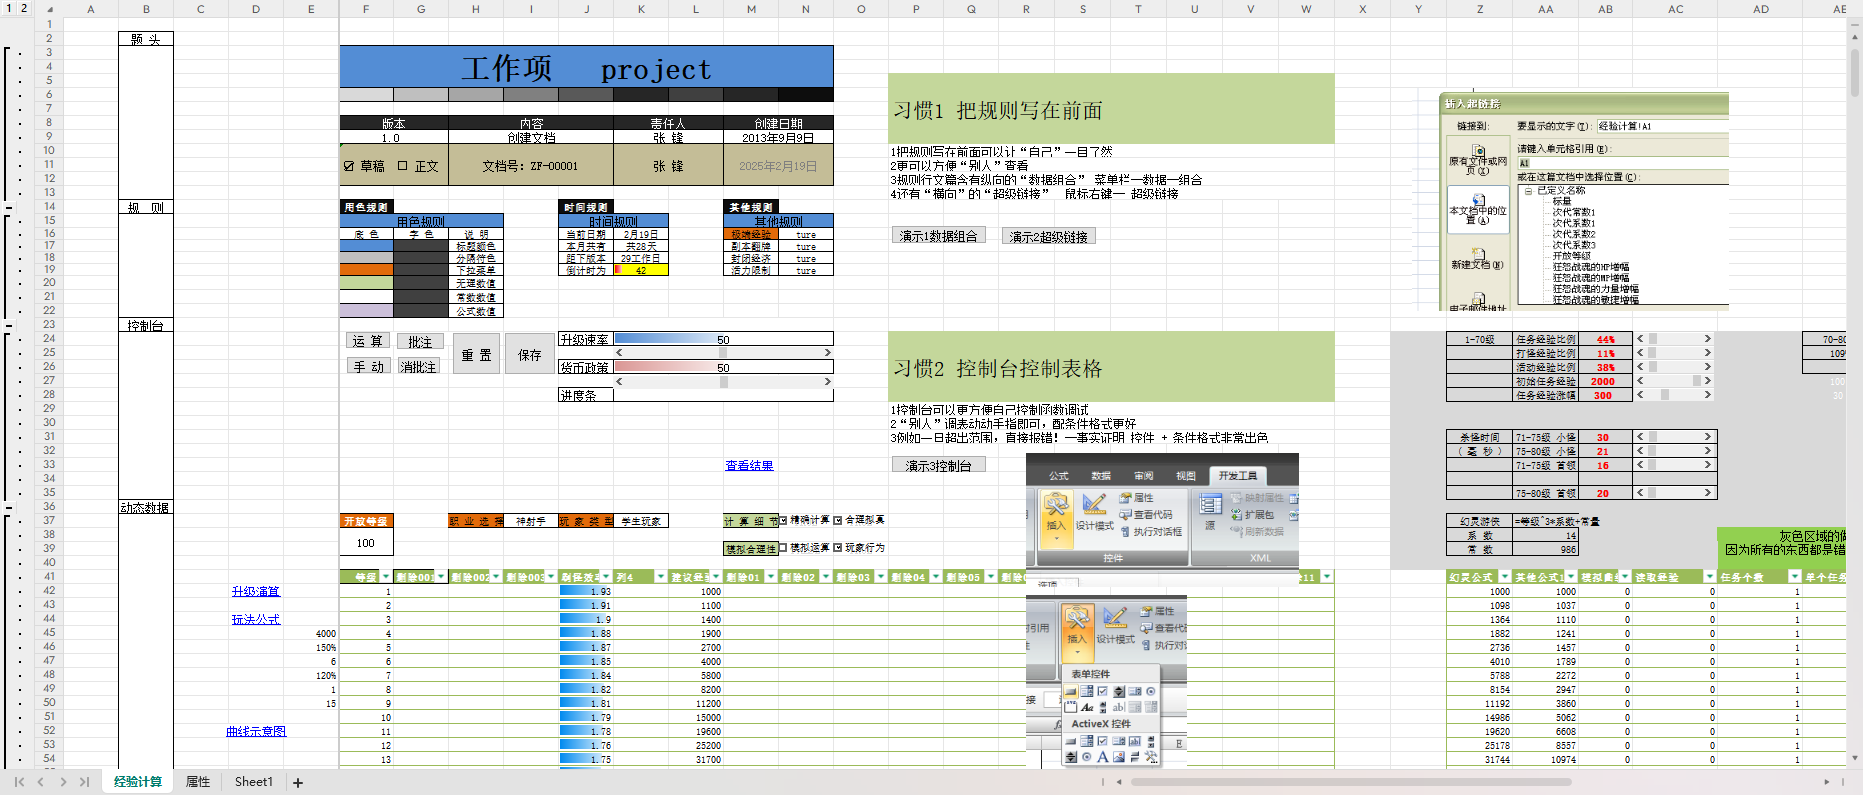Click left arrow beside 75-80级 首领 20
The height and width of the screenshot is (795, 1863).
tap(1640, 493)
